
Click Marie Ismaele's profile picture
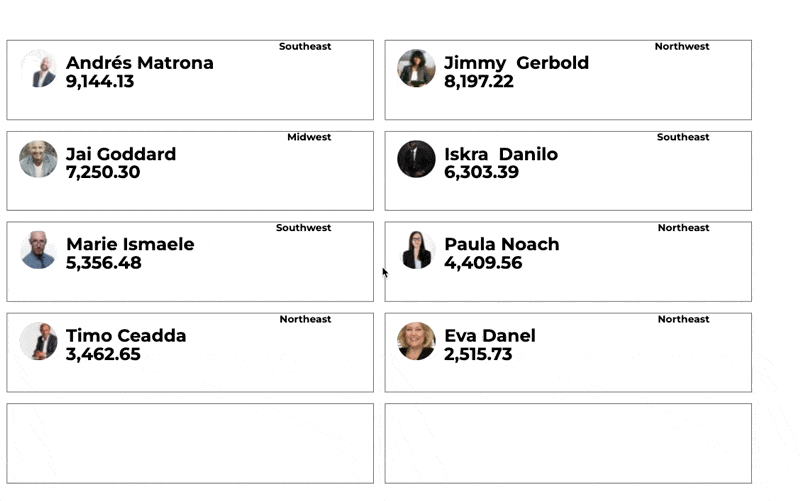[39, 250]
